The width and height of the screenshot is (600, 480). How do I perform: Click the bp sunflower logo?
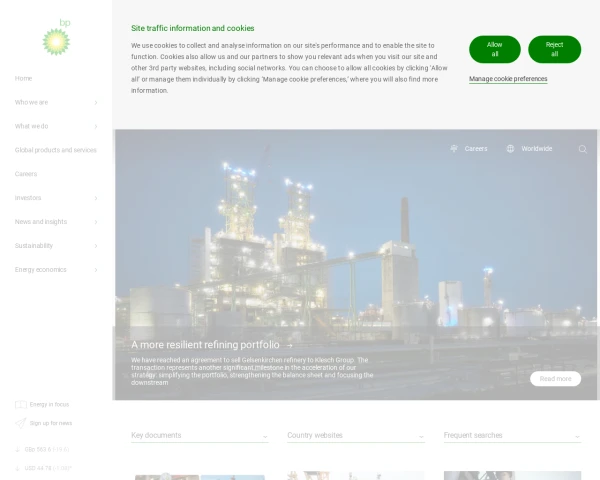pos(57,37)
